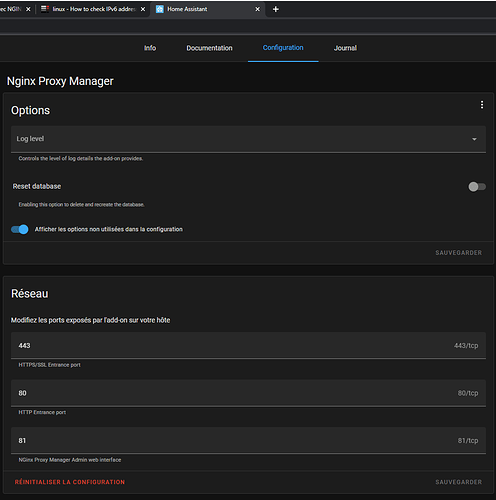Switch to the Home Assistant browser tab
Image resolution: width=496 pixels, height=500 pixels.
208,9
